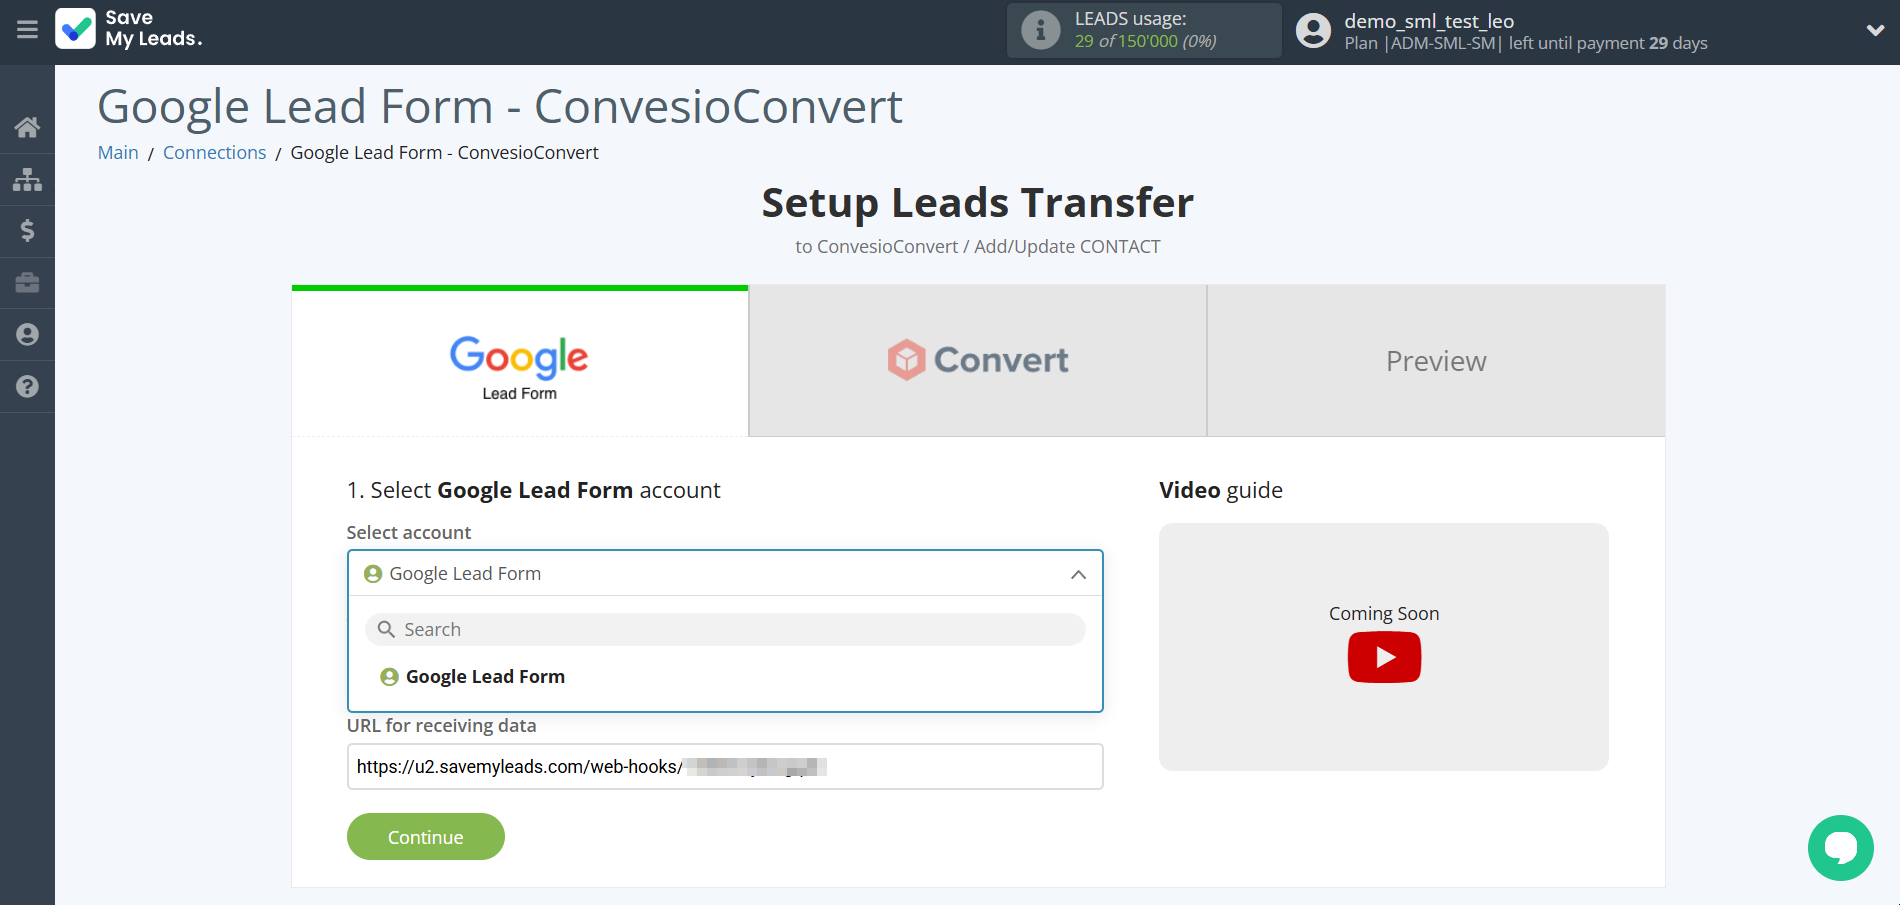The image size is (1900, 905).
Task: Open the briefcase icon in the sidebar
Action: (x=27, y=283)
